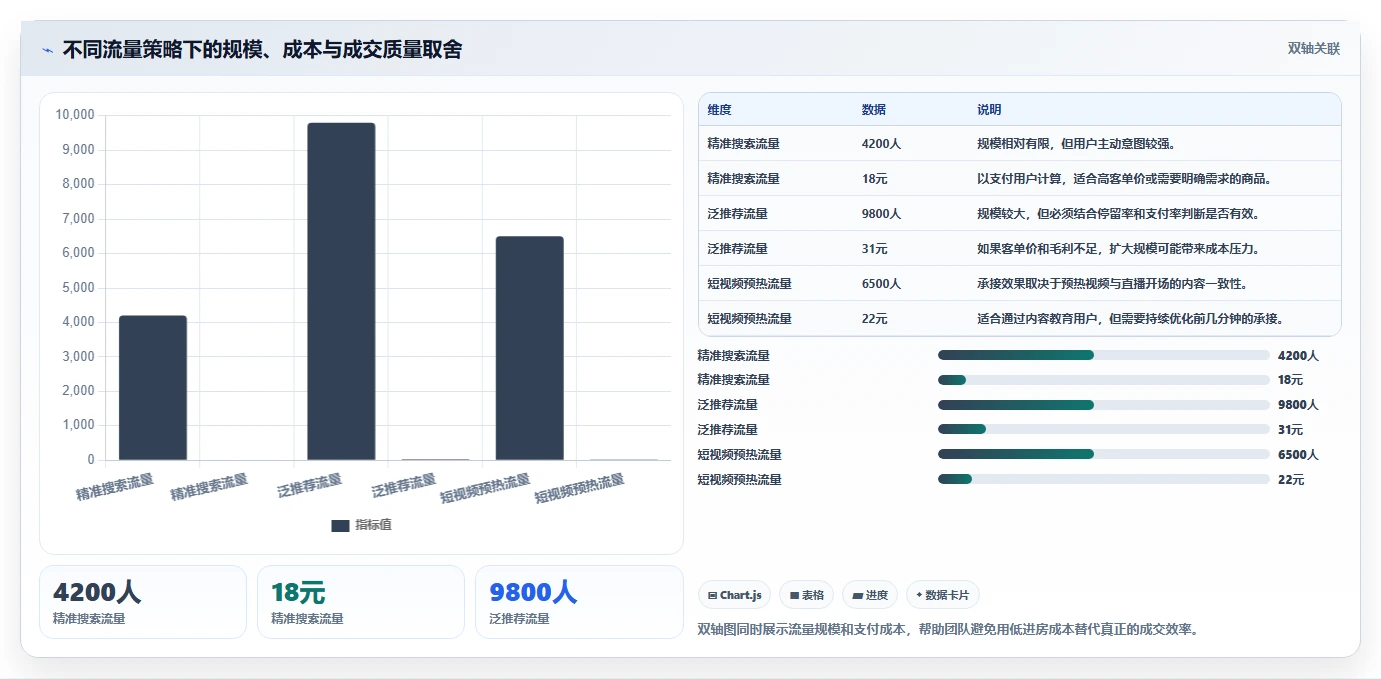
Task: Toggle the 指标值 legend item under the chart
Action: 361,525
